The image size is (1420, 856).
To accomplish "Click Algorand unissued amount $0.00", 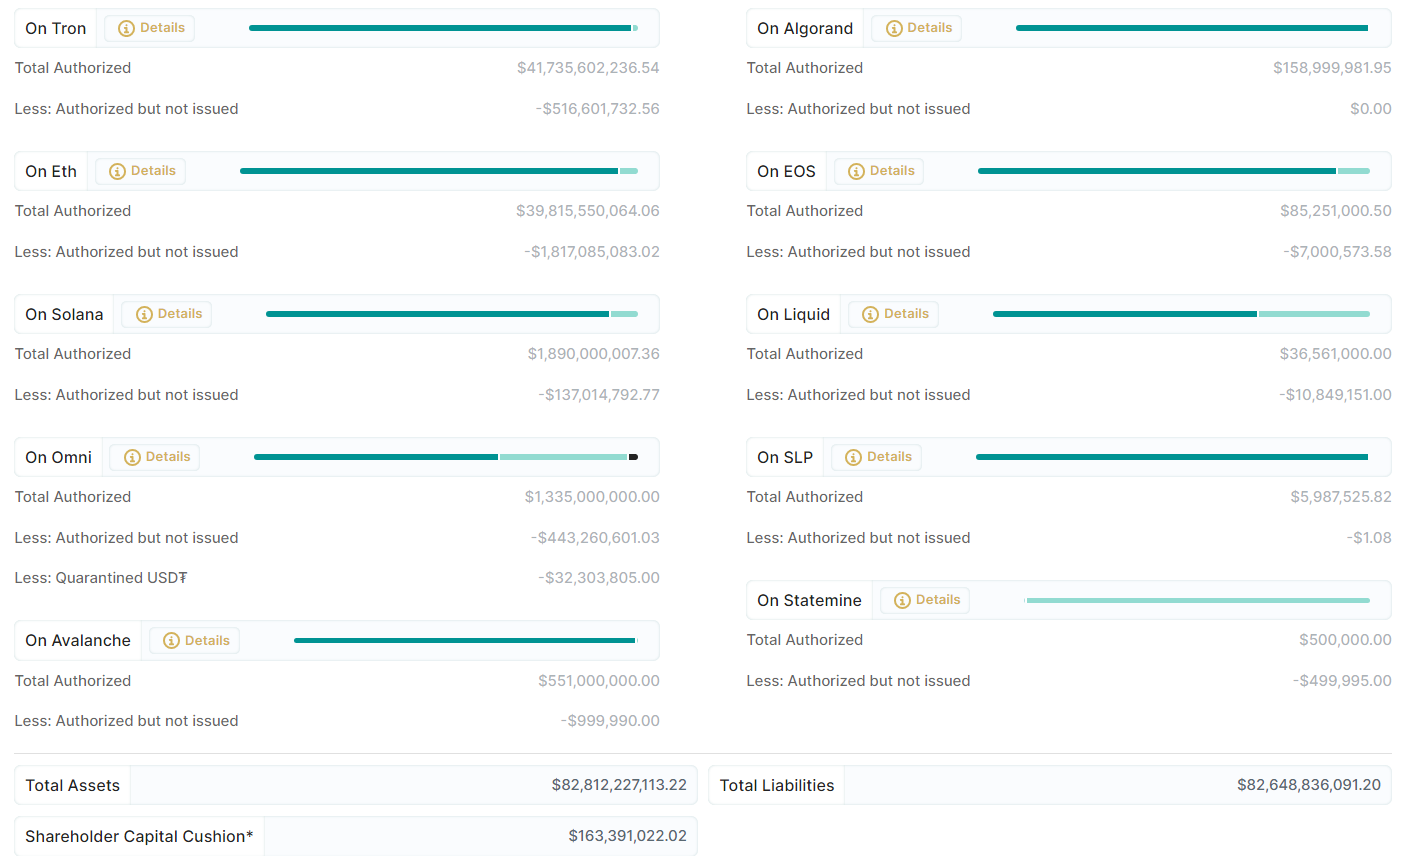I will click(1371, 109).
